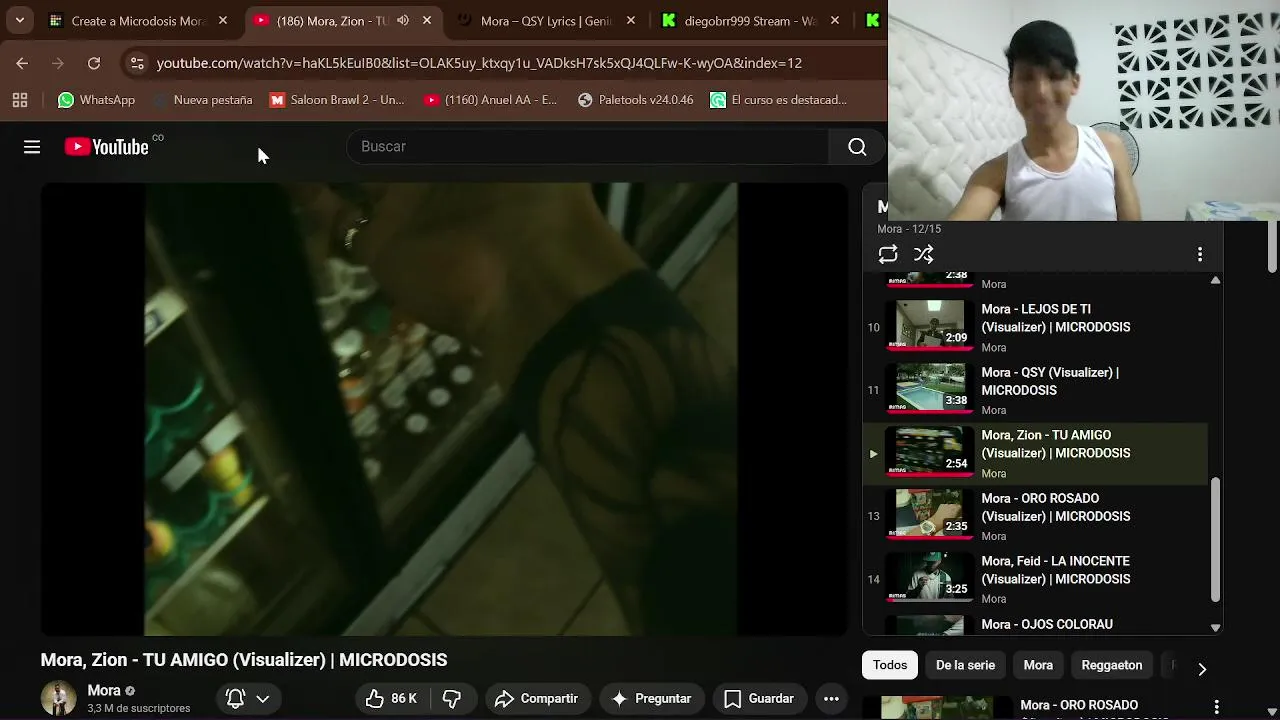Click LA INOCENTE thumbnail 3:25
Screen dimensions: 1280x720
point(930,576)
